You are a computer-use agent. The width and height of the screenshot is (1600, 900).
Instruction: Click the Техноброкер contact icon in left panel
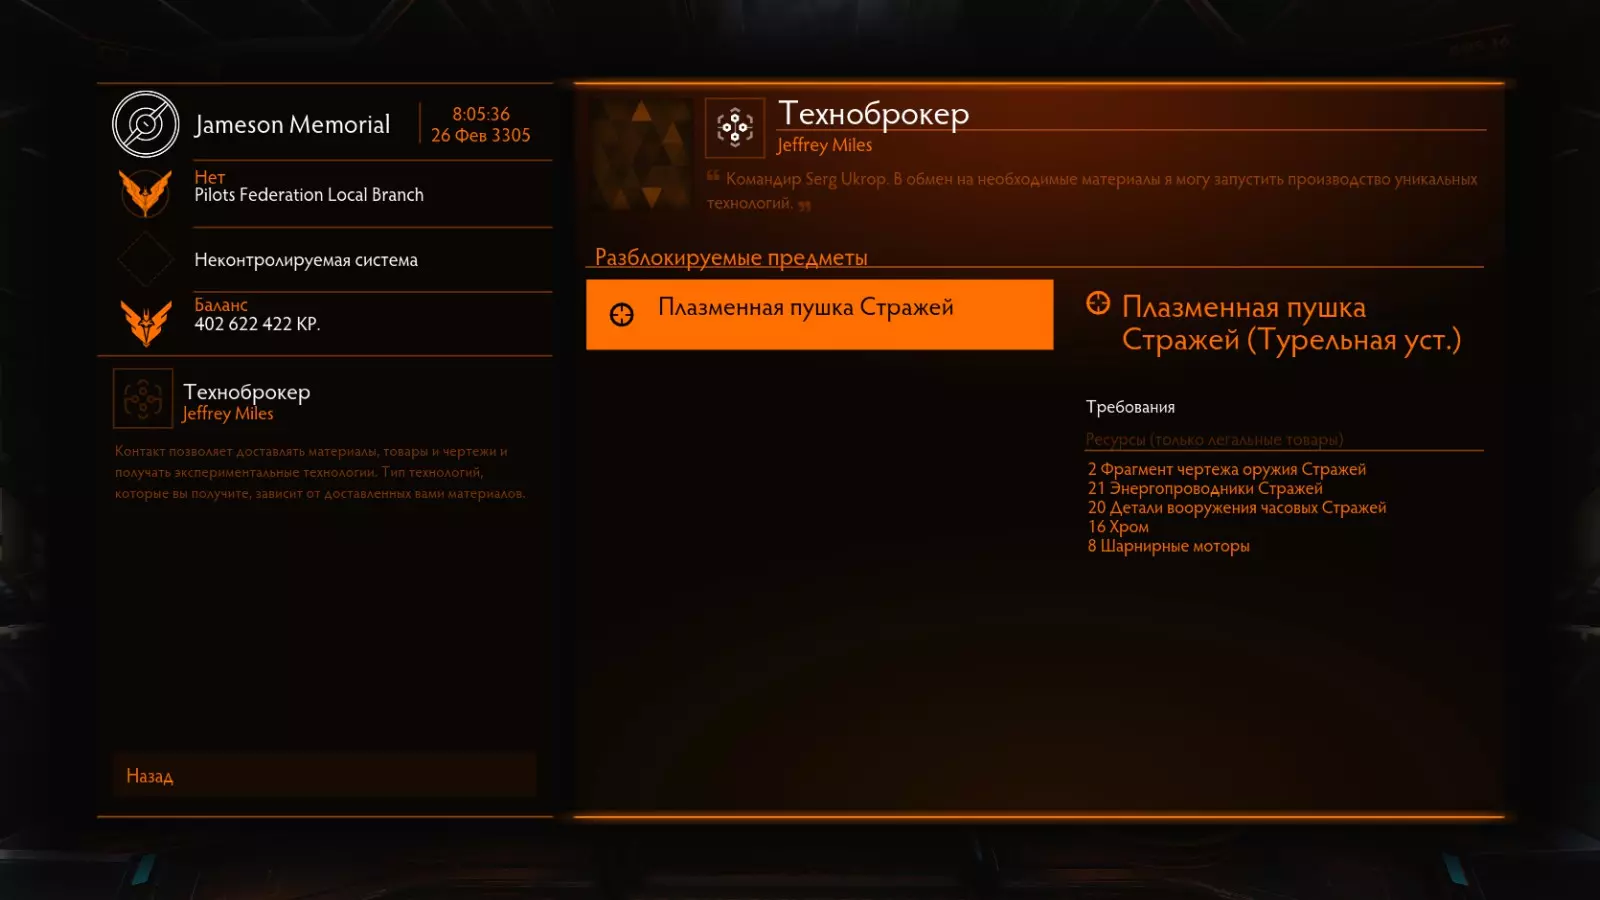coord(143,399)
